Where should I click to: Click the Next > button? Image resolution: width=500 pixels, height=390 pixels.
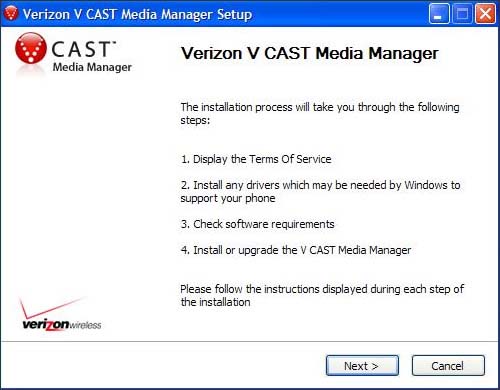(x=362, y=366)
